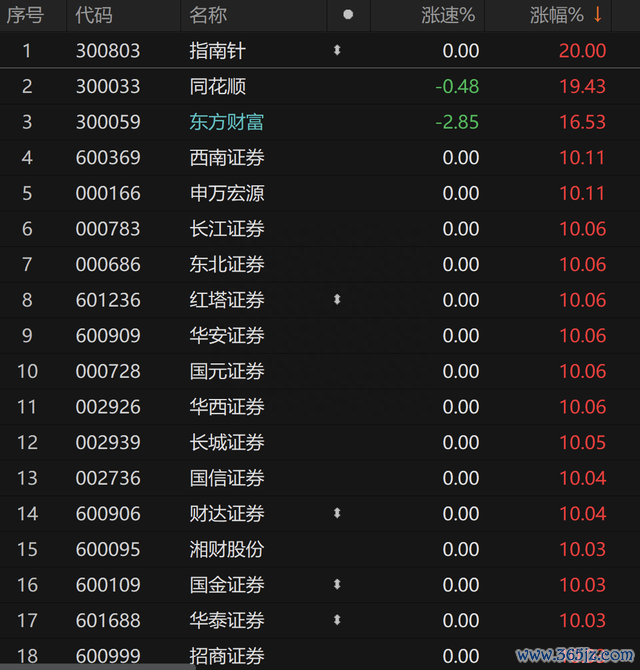Click stock code 600909
The image size is (640, 670).
pos(108,335)
